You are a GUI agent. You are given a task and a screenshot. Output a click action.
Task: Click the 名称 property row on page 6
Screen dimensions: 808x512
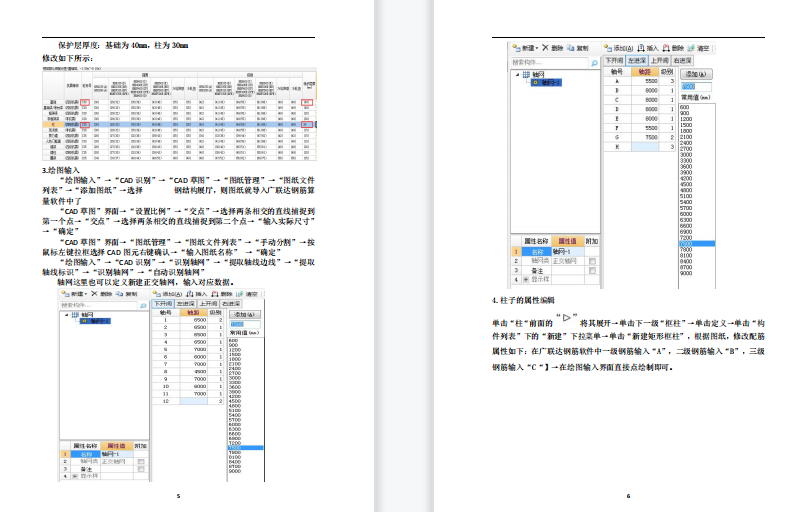click(555, 252)
